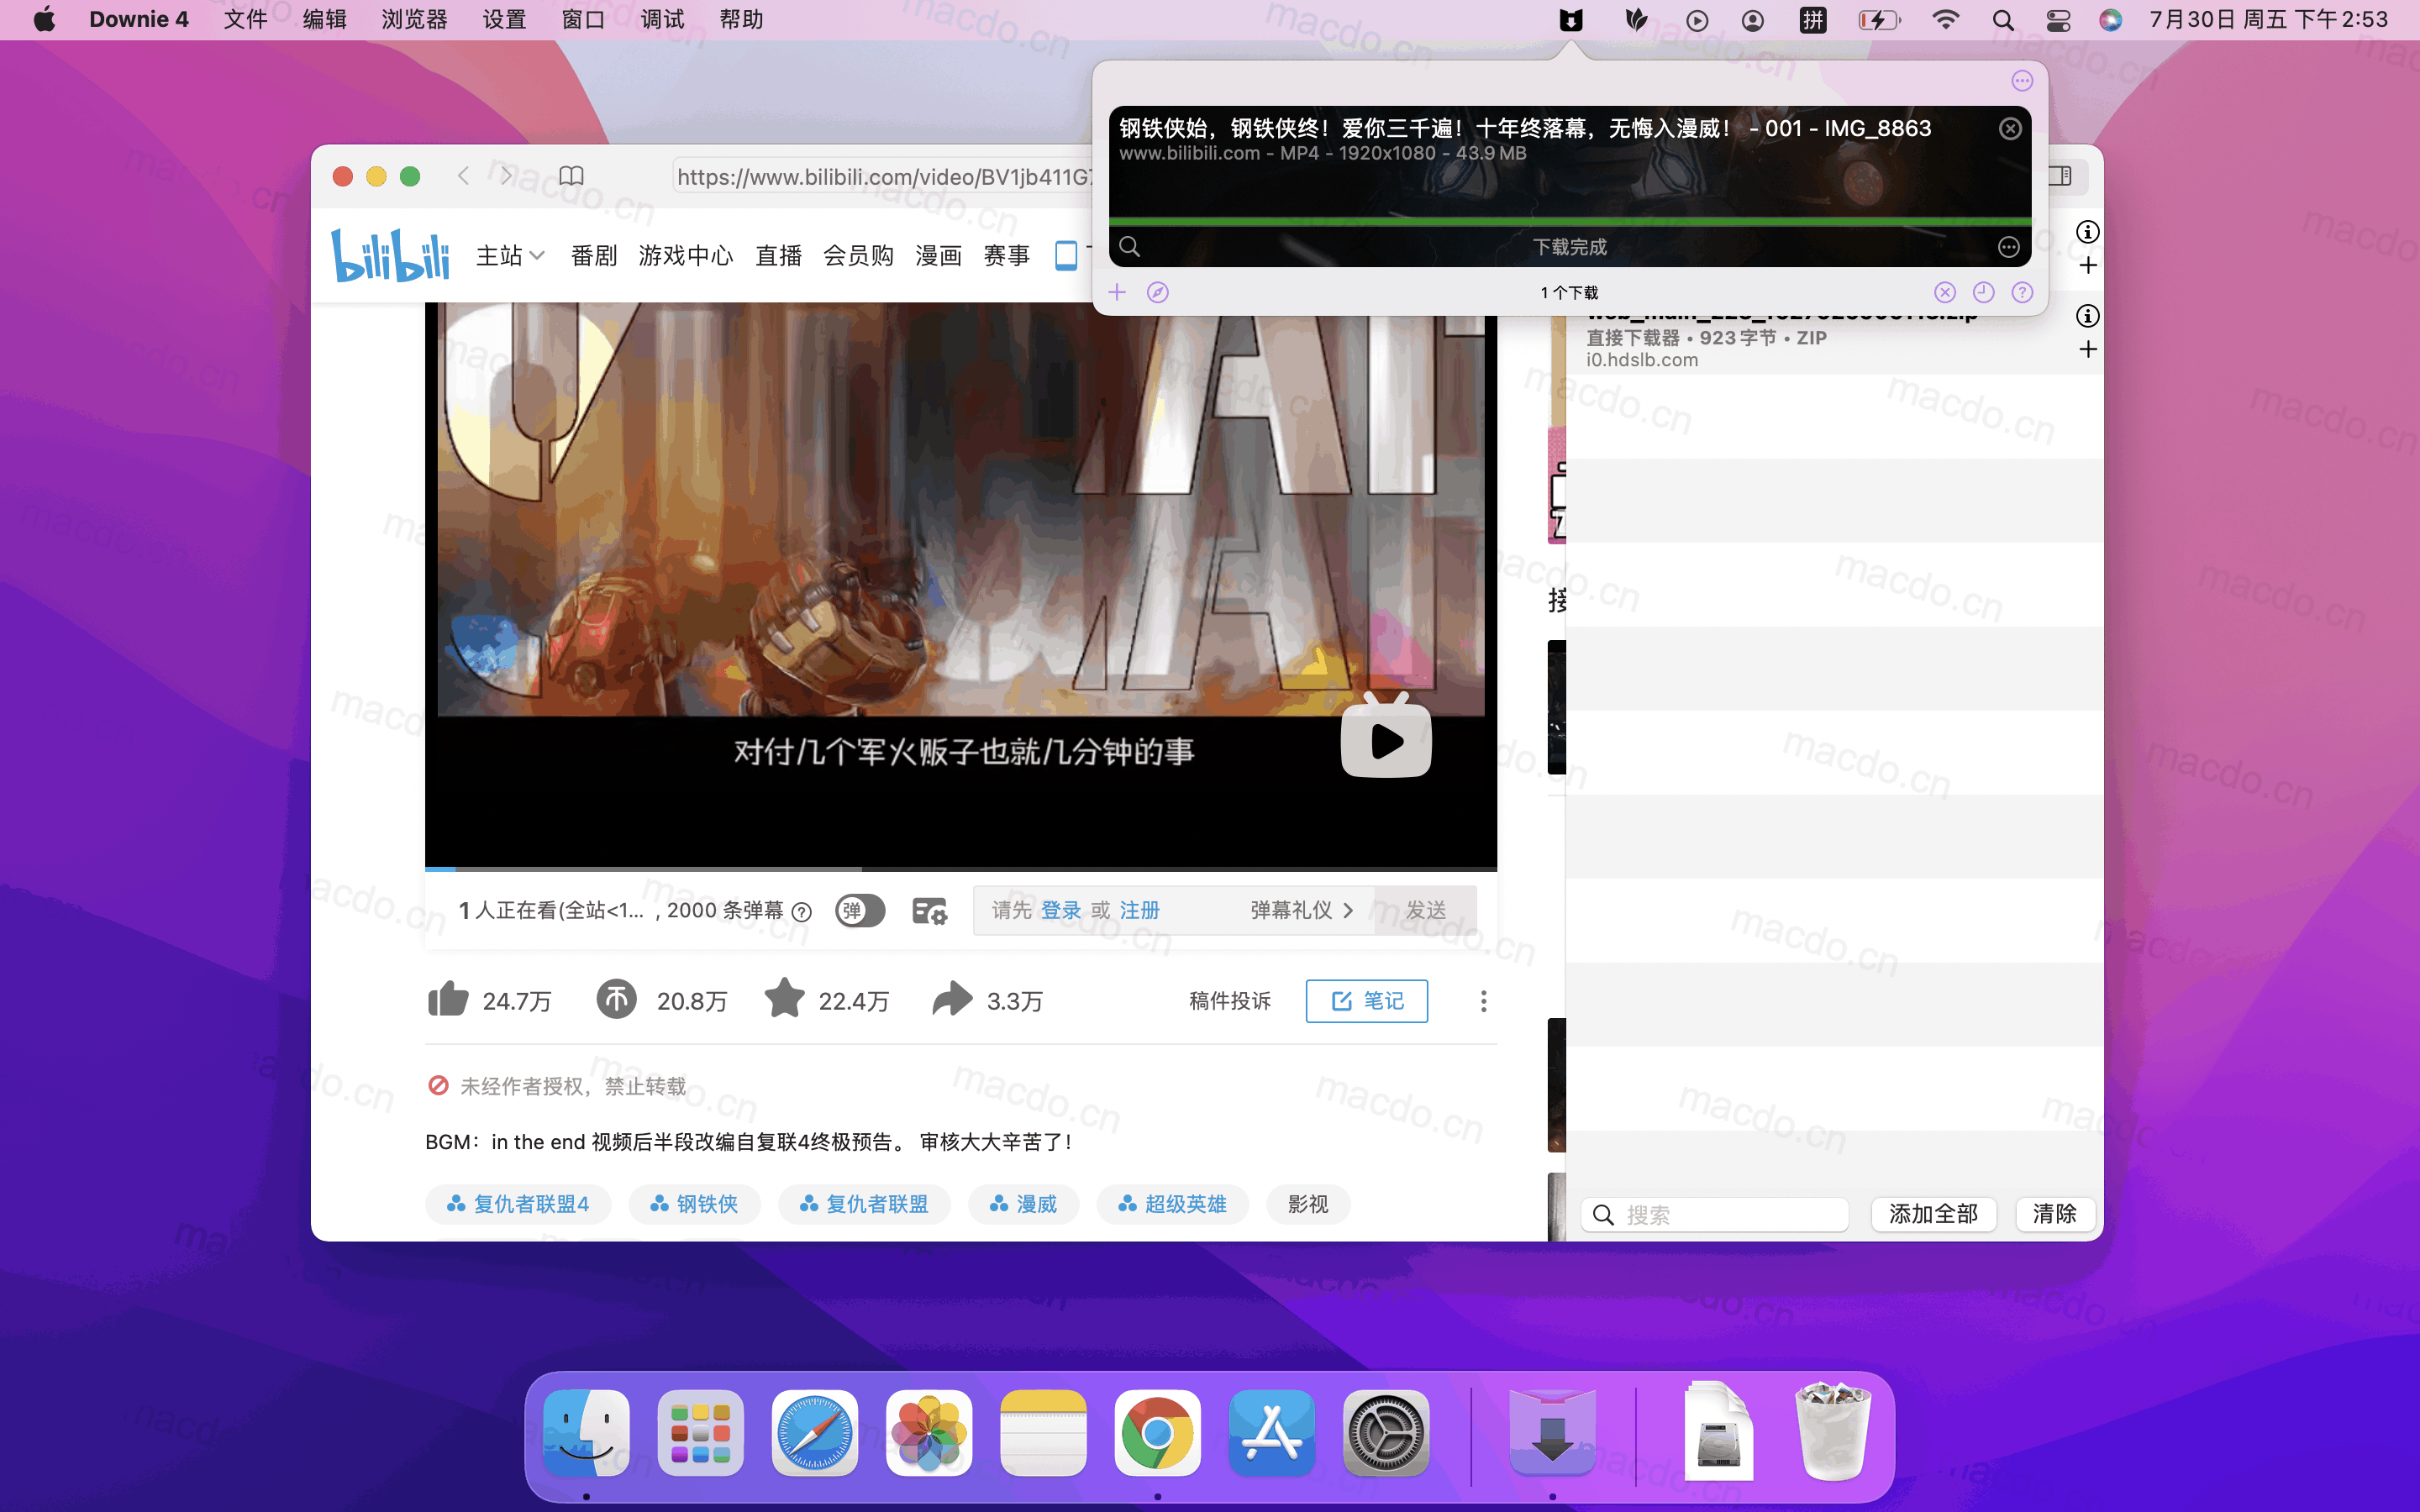Viewport: 2420px width, 1512px height.
Task: Go forward in the Downie browser
Action: [506, 176]
